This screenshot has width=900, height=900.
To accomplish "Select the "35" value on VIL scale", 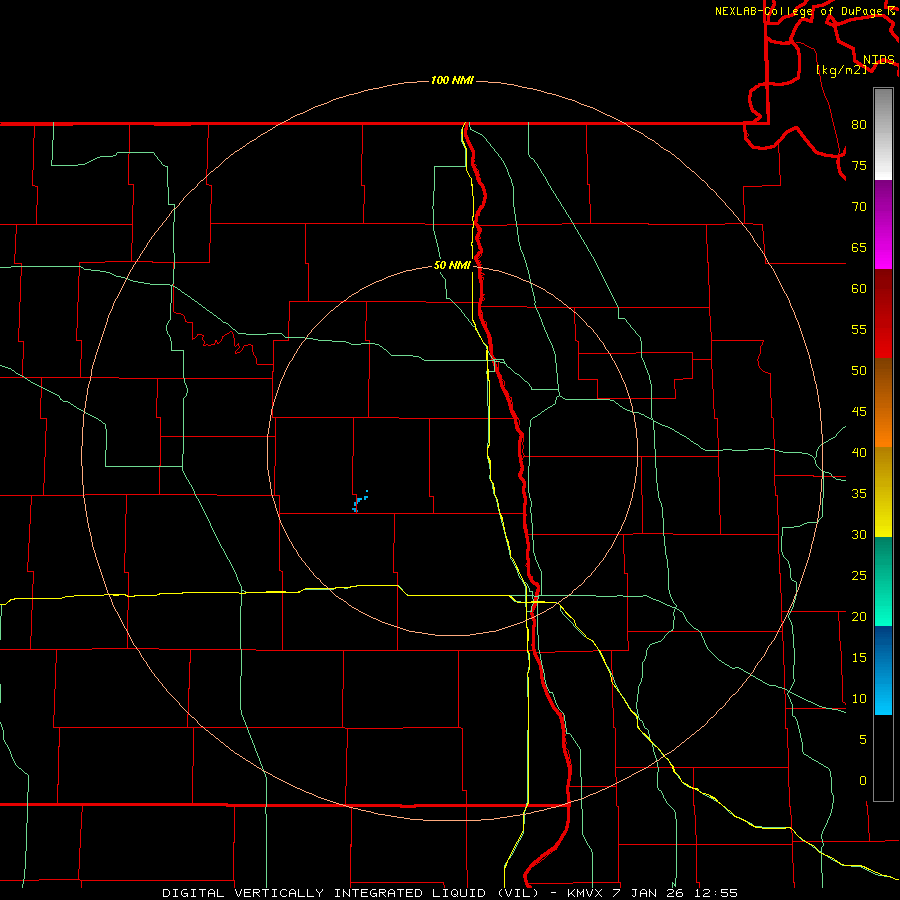I will coord(859,494).
